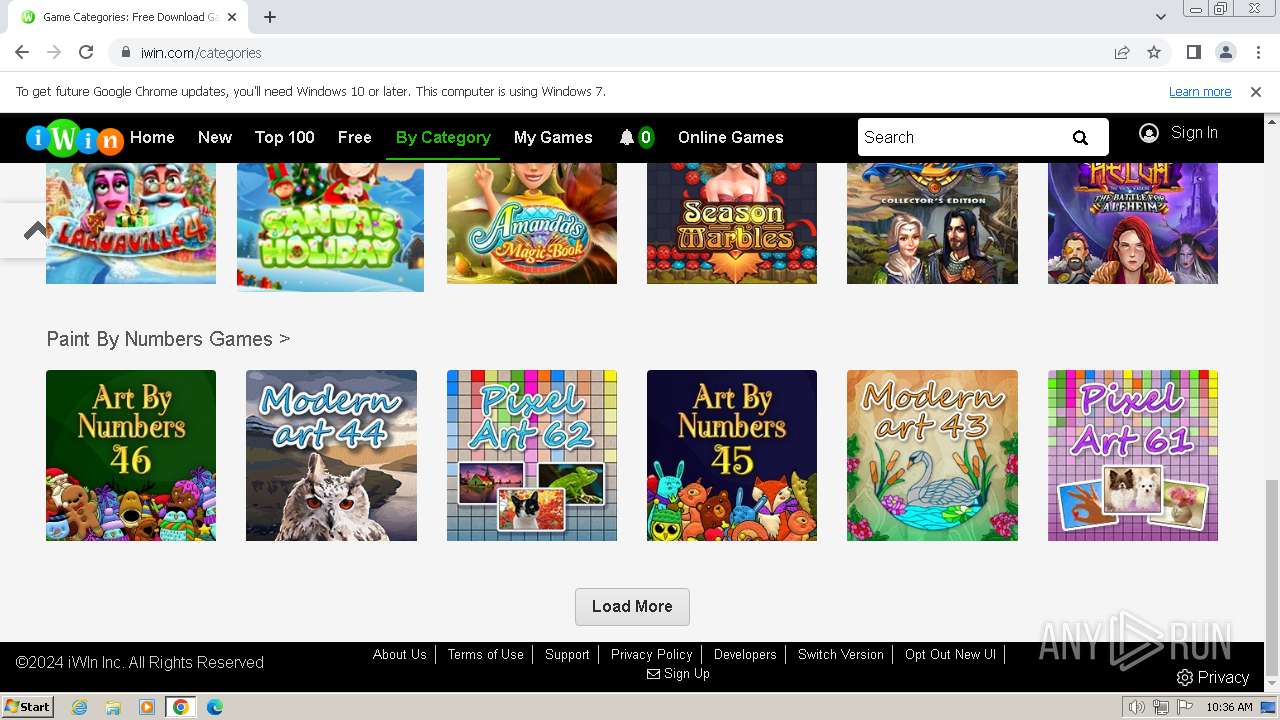
Task: Open Windows Media Player from the taskbar
Action: click(147, 707)
